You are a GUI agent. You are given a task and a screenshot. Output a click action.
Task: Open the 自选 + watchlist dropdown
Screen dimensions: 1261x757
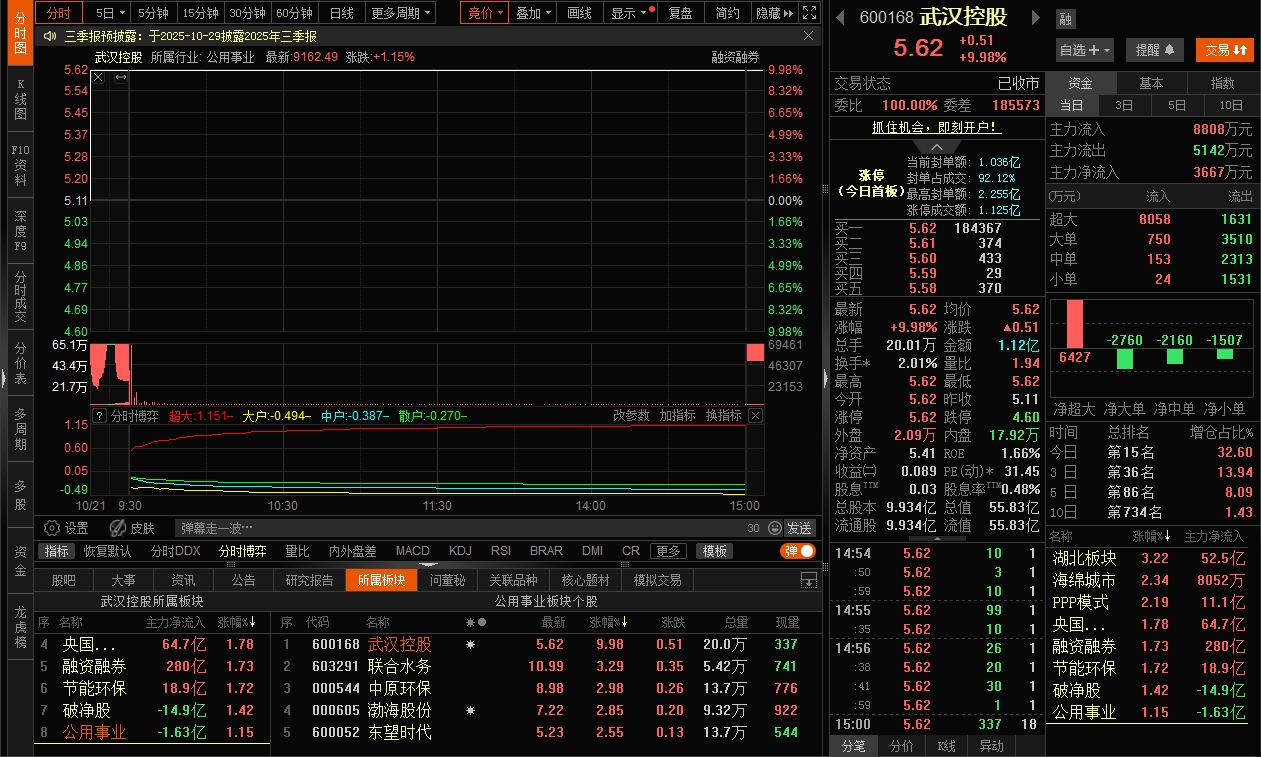coord(1084,50)
